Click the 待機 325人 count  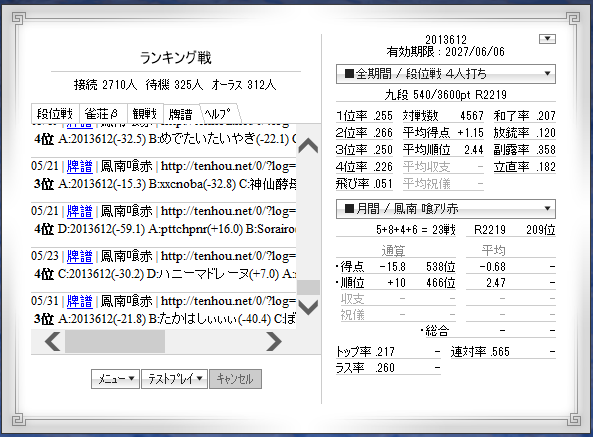[174, 85]
